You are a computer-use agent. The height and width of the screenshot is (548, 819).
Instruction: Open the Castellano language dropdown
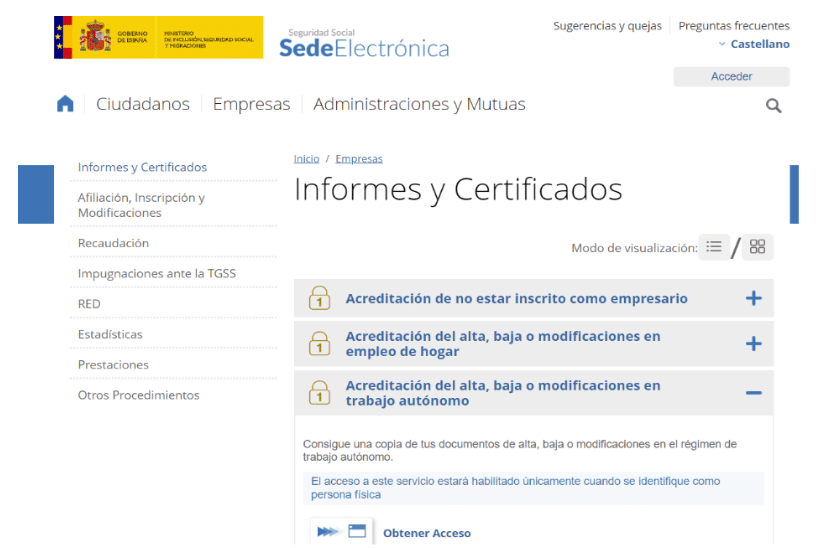[754, 44]
